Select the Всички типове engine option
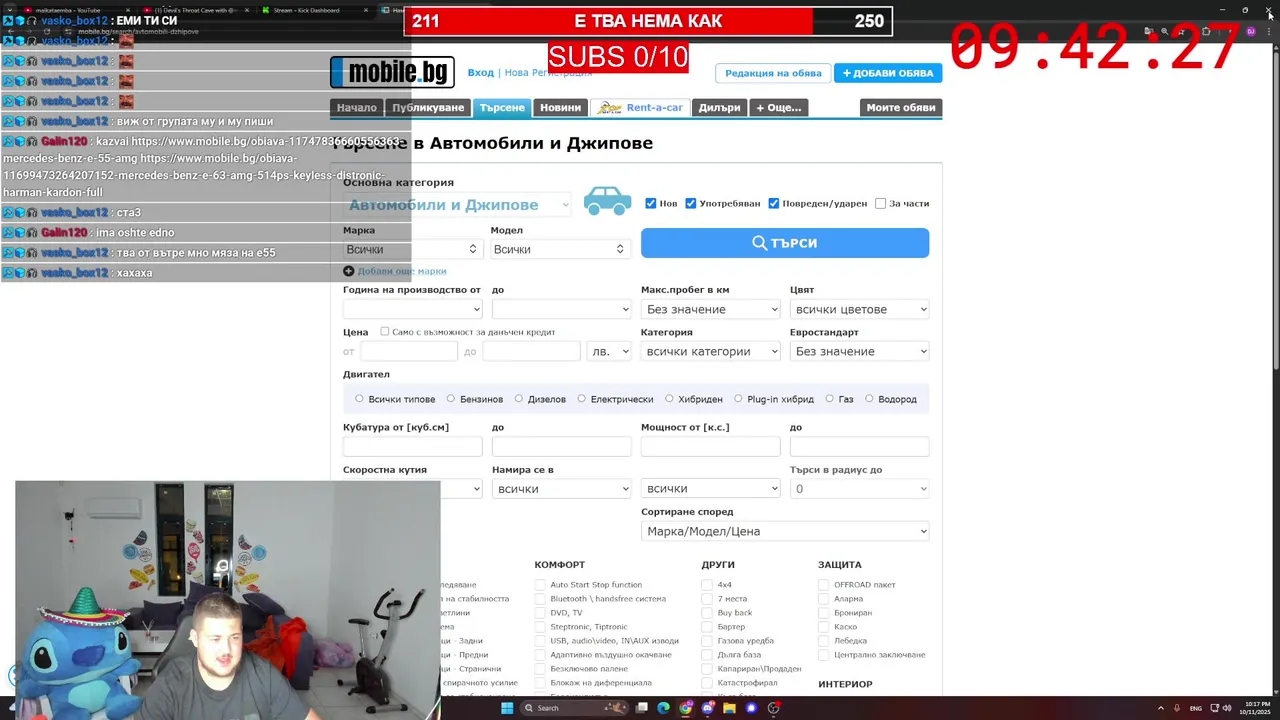 (x=359, y=399)
